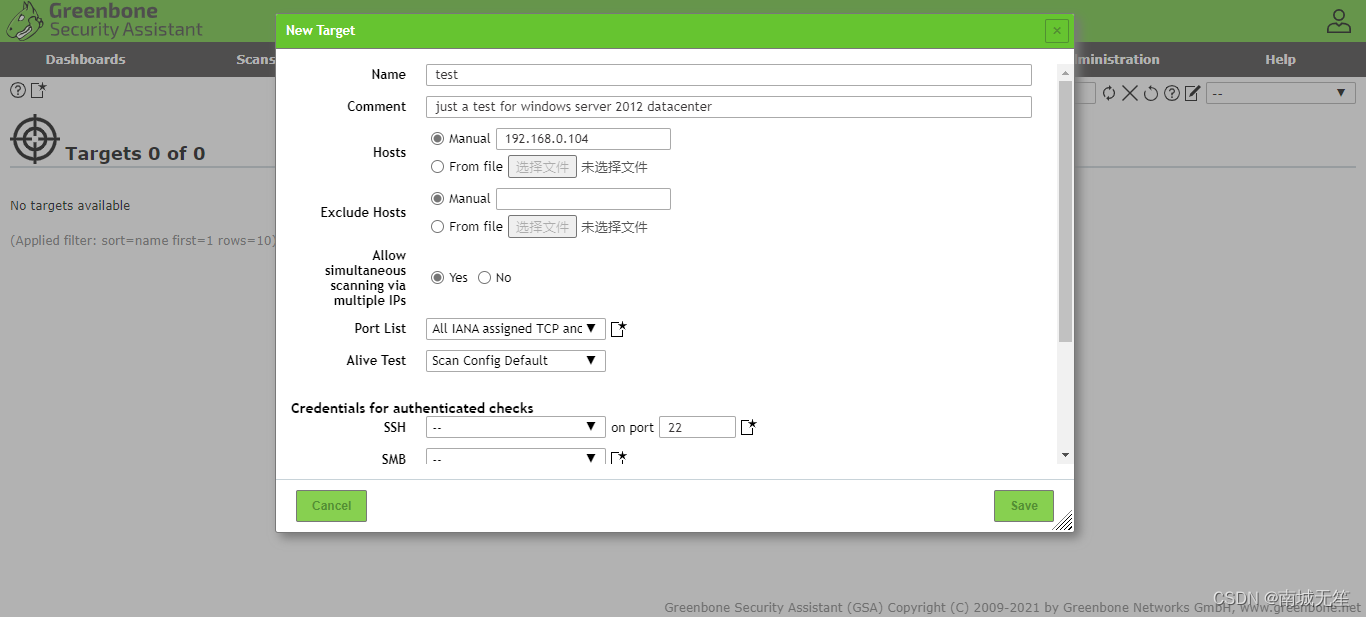Create new SMB credential via star icon
The width and height of the screenshot is (1366, 617).
[x=619, y=458]
